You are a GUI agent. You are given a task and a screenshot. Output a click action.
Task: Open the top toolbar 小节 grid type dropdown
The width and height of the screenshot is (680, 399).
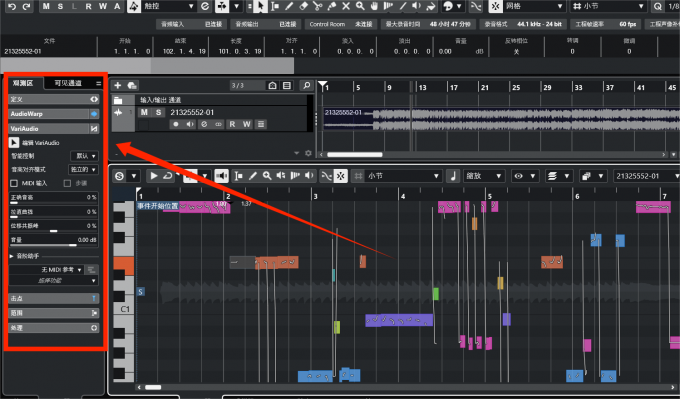point(608,6)
